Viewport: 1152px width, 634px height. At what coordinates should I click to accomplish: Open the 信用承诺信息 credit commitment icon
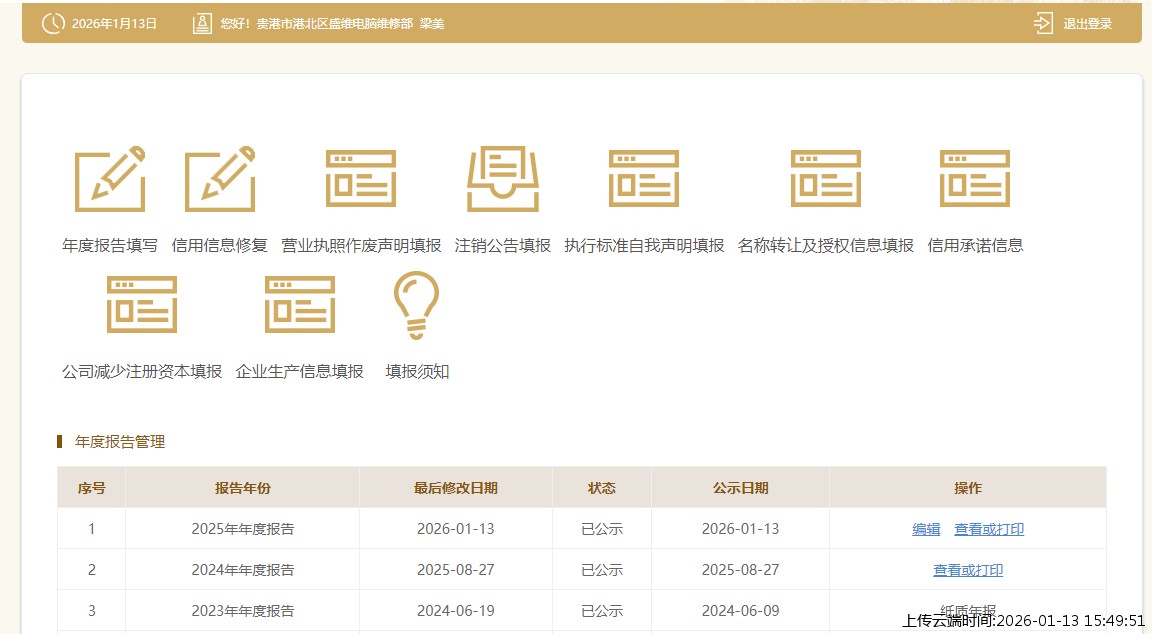(975, 180)
